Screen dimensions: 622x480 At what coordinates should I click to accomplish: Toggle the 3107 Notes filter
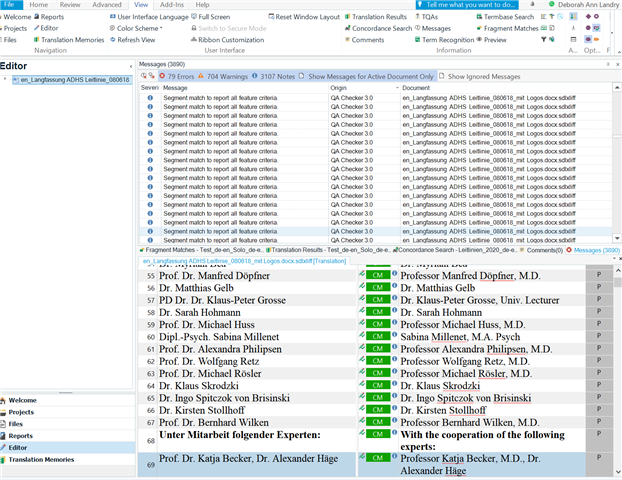coord(273,76)
